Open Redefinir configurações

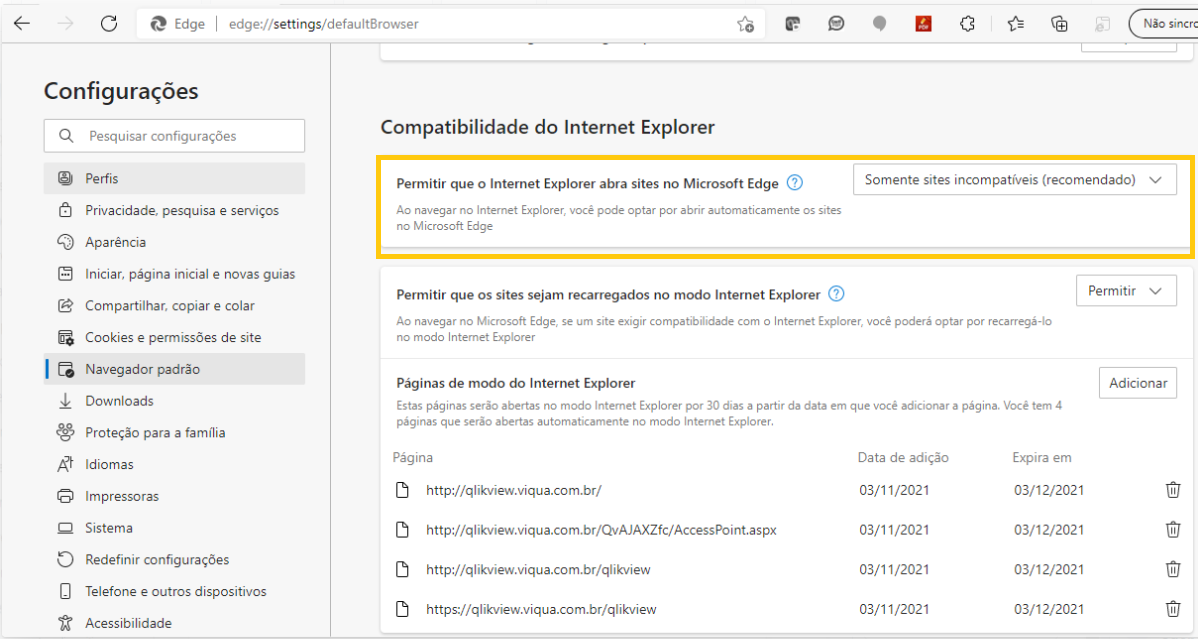point(174,559)
